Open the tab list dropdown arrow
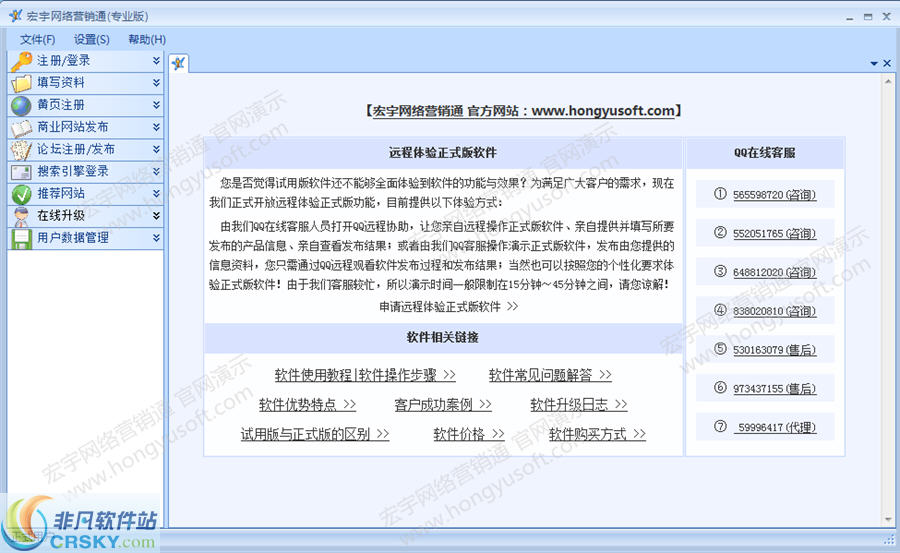Viewport: 900px width, 553px height. (x=874, y=64)
